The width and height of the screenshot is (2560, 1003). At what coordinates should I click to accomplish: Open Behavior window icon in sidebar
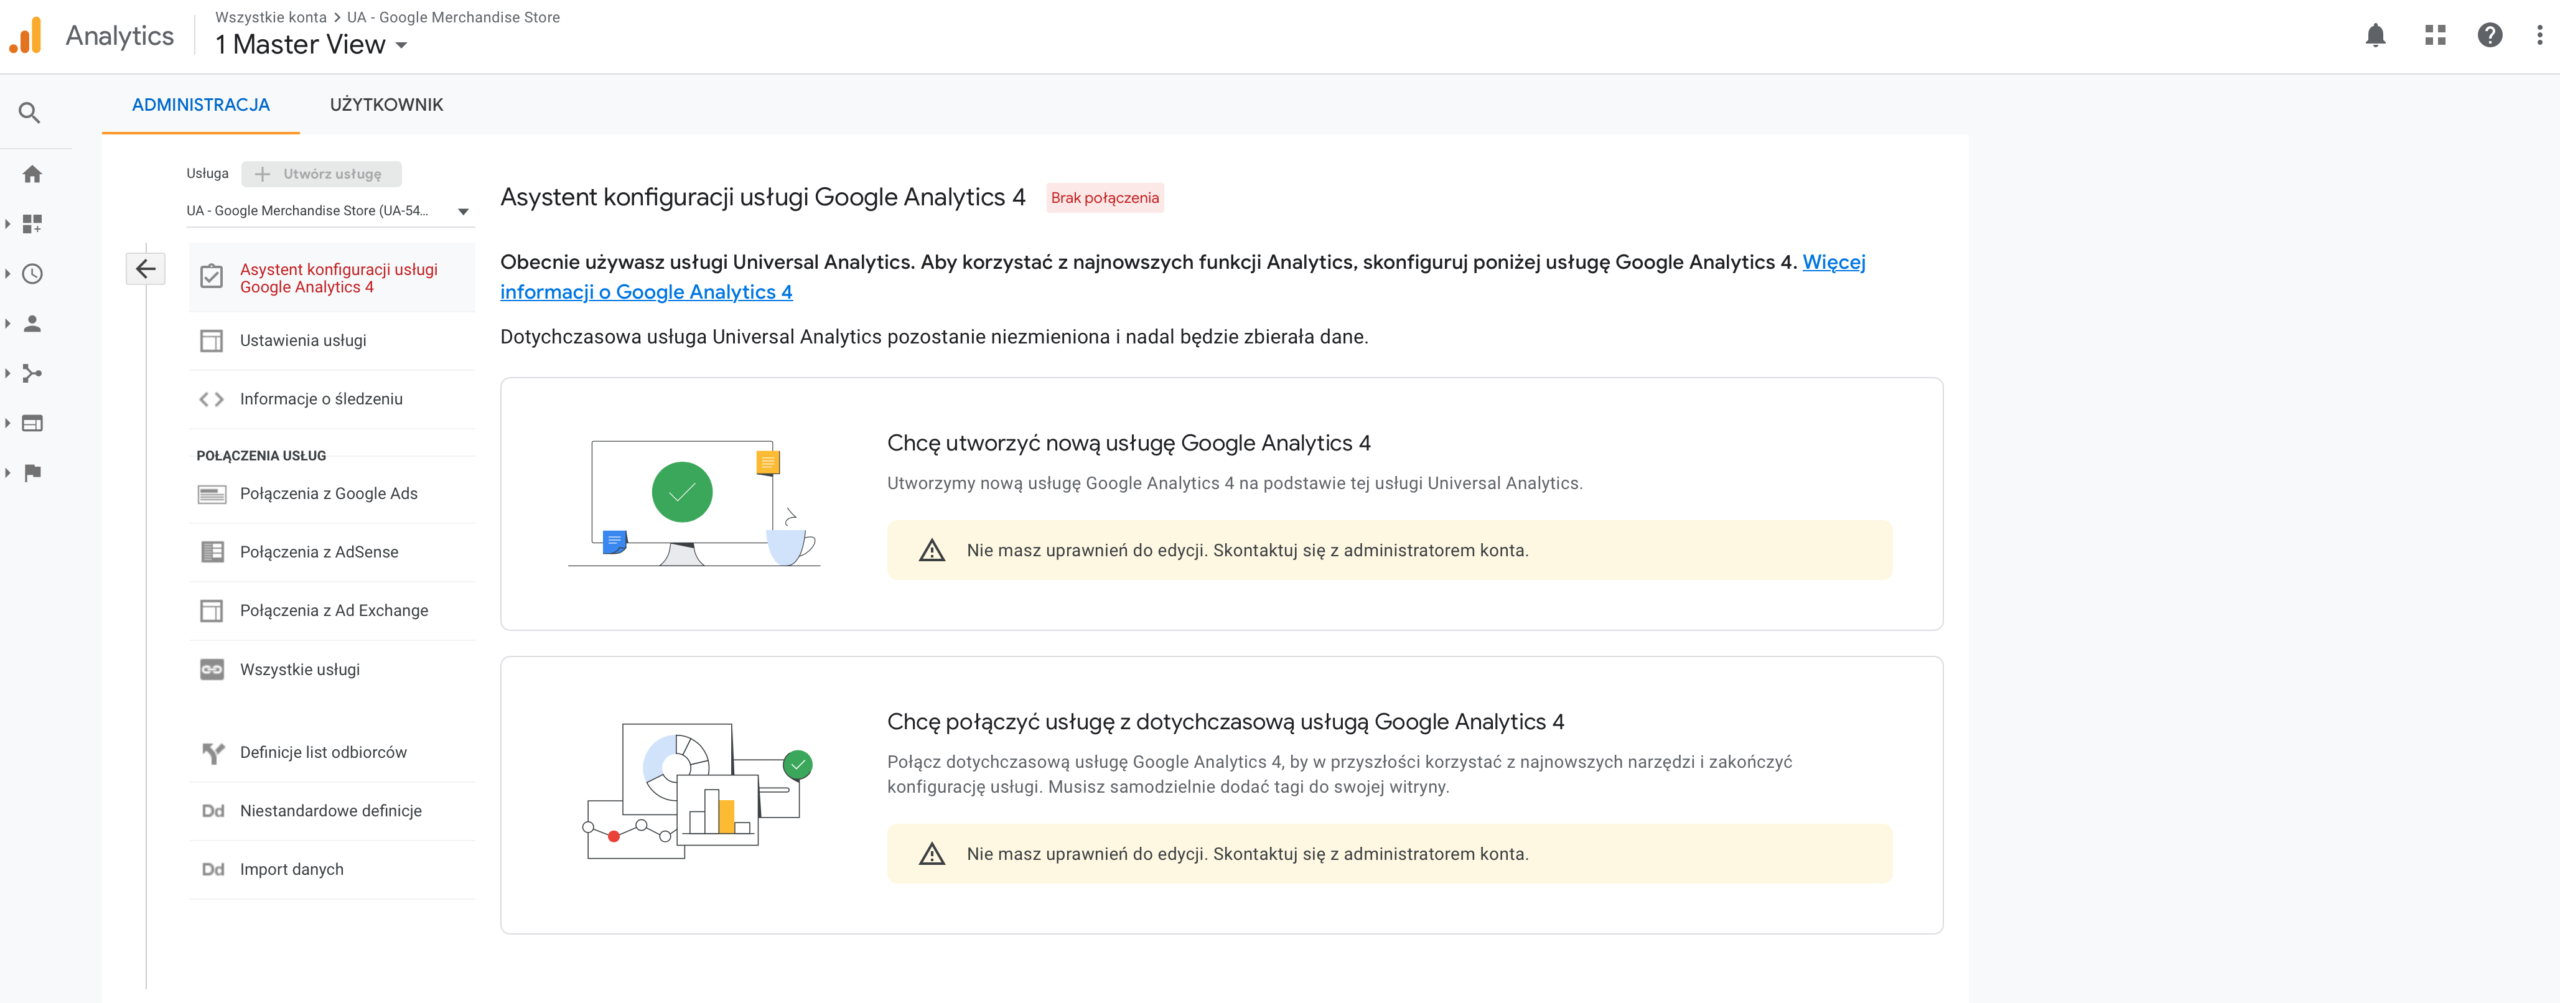click(32, 424)
